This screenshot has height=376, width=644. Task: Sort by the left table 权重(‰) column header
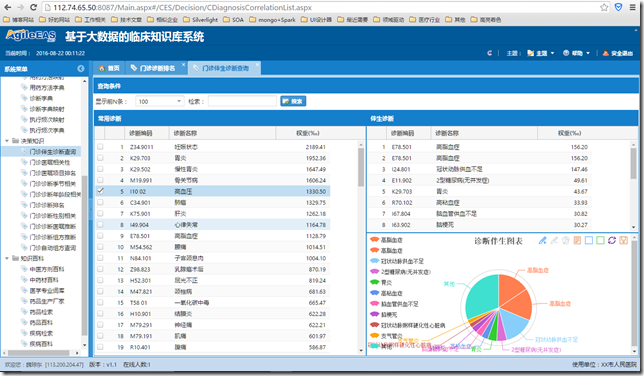pyautogui.click(x=308, y=133)
